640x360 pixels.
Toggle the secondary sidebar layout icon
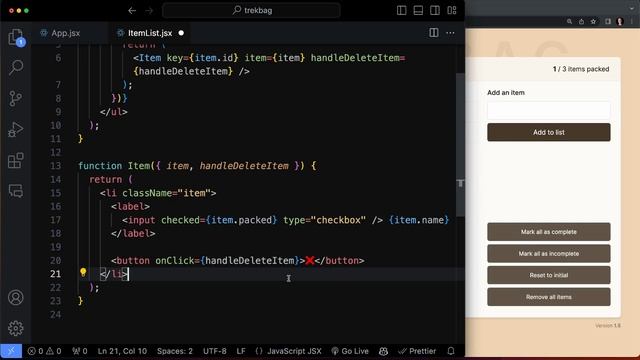click(435, 11)
